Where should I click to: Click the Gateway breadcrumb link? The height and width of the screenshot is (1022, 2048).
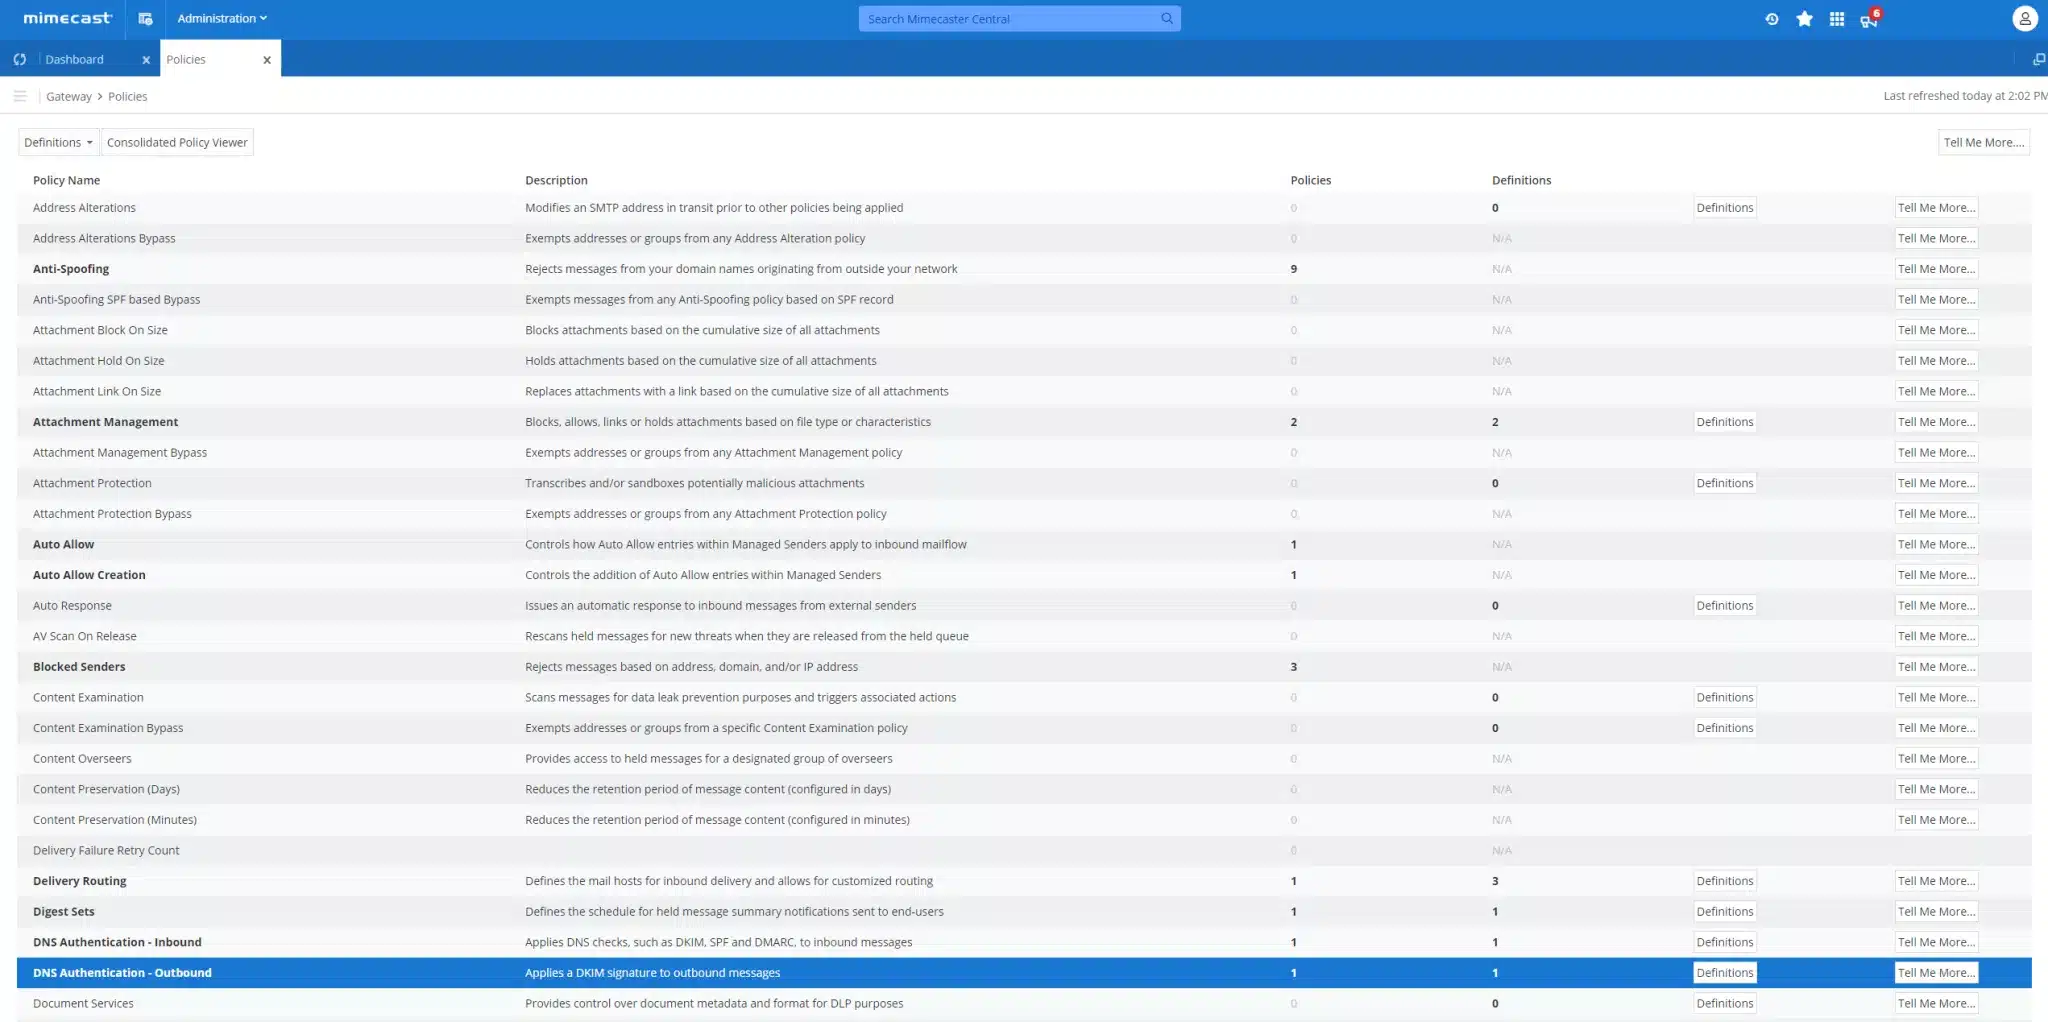coord(68,97)
